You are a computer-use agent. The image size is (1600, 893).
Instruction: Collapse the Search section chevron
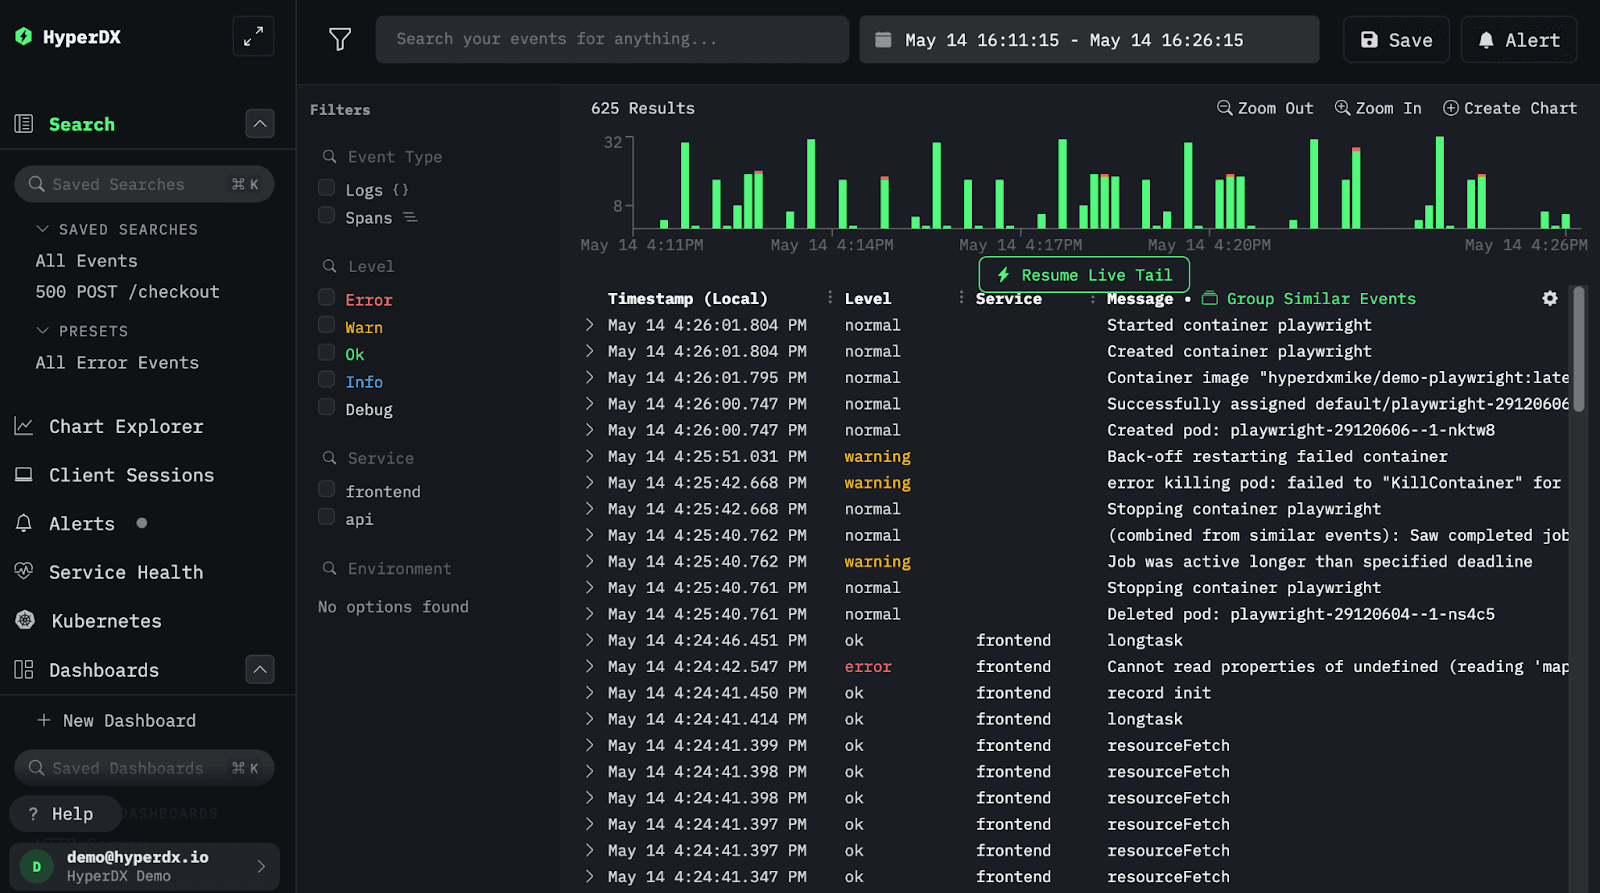[x=260, y=124]
